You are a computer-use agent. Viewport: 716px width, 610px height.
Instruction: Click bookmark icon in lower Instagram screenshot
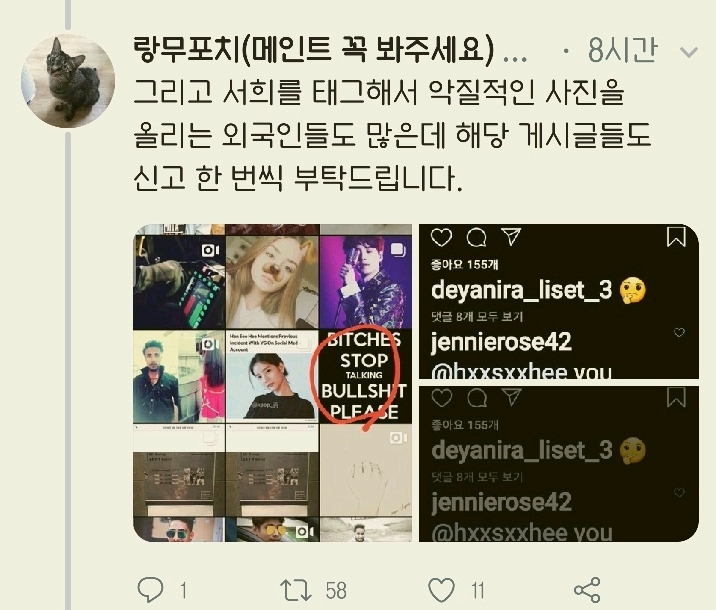point(676,397)
